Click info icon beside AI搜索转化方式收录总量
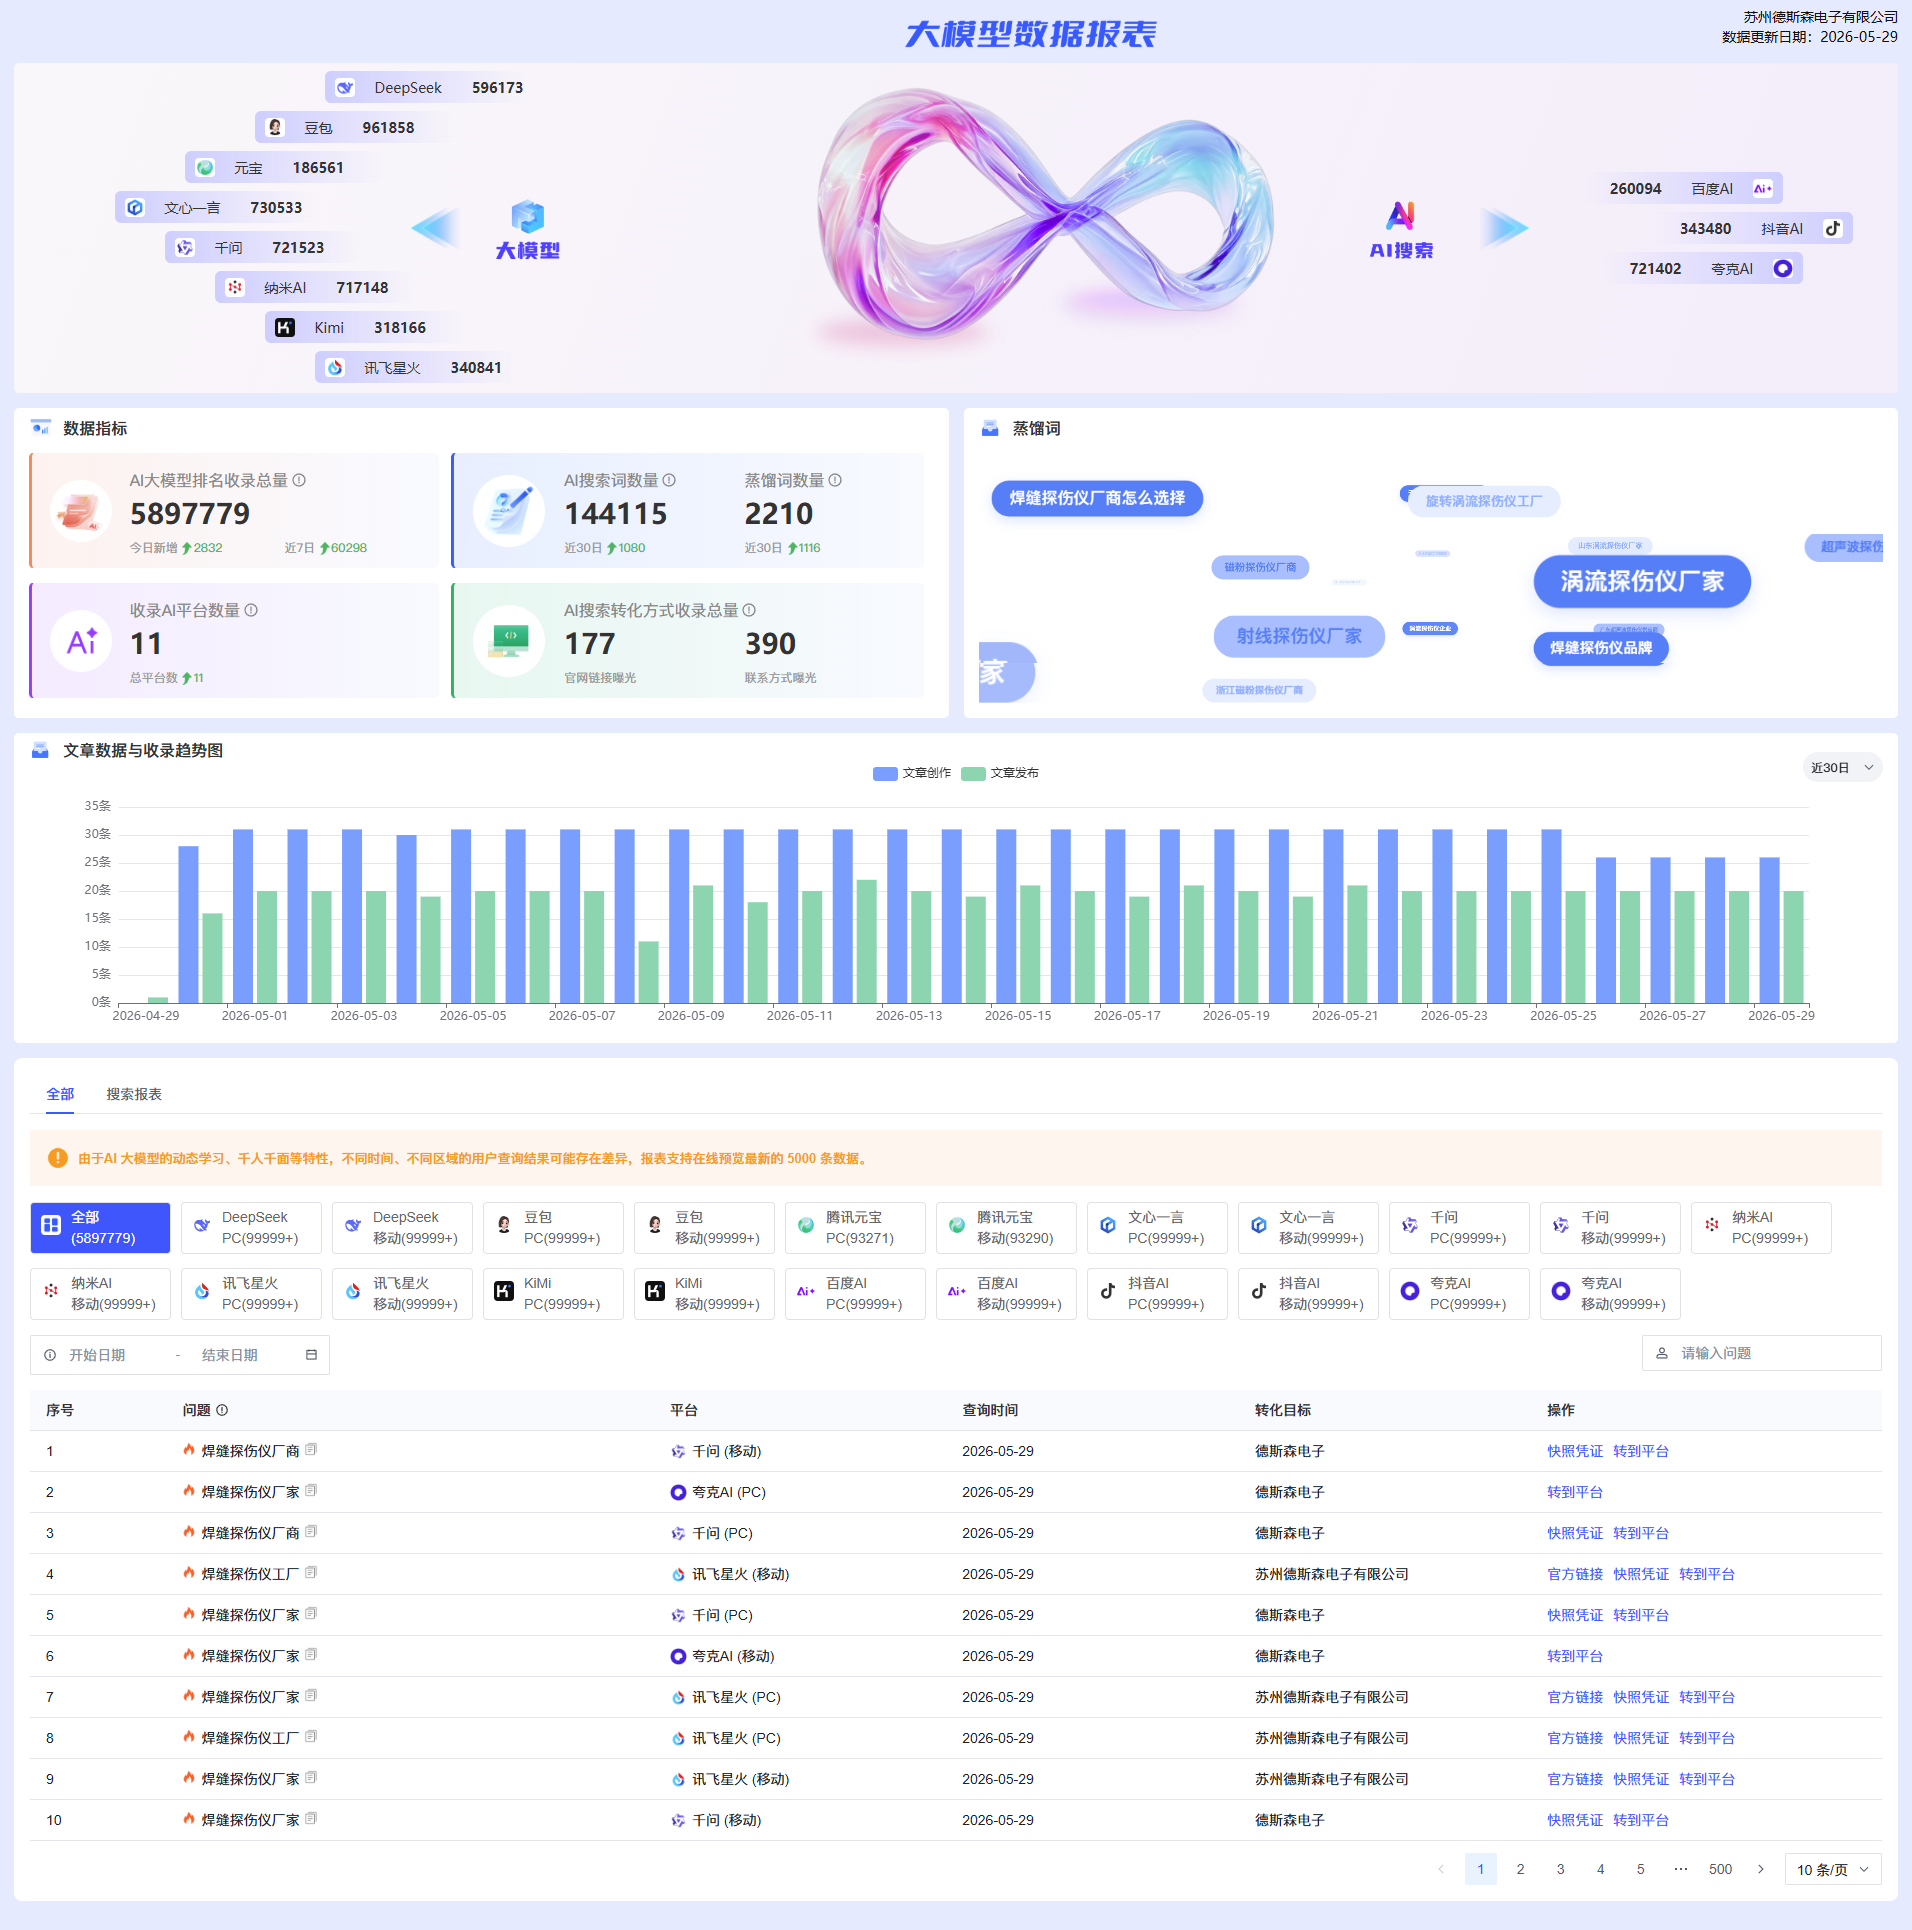Image resolution: width=1912 pixels, height=1930 pixels. pyautogui.click(x=749, y=610)
